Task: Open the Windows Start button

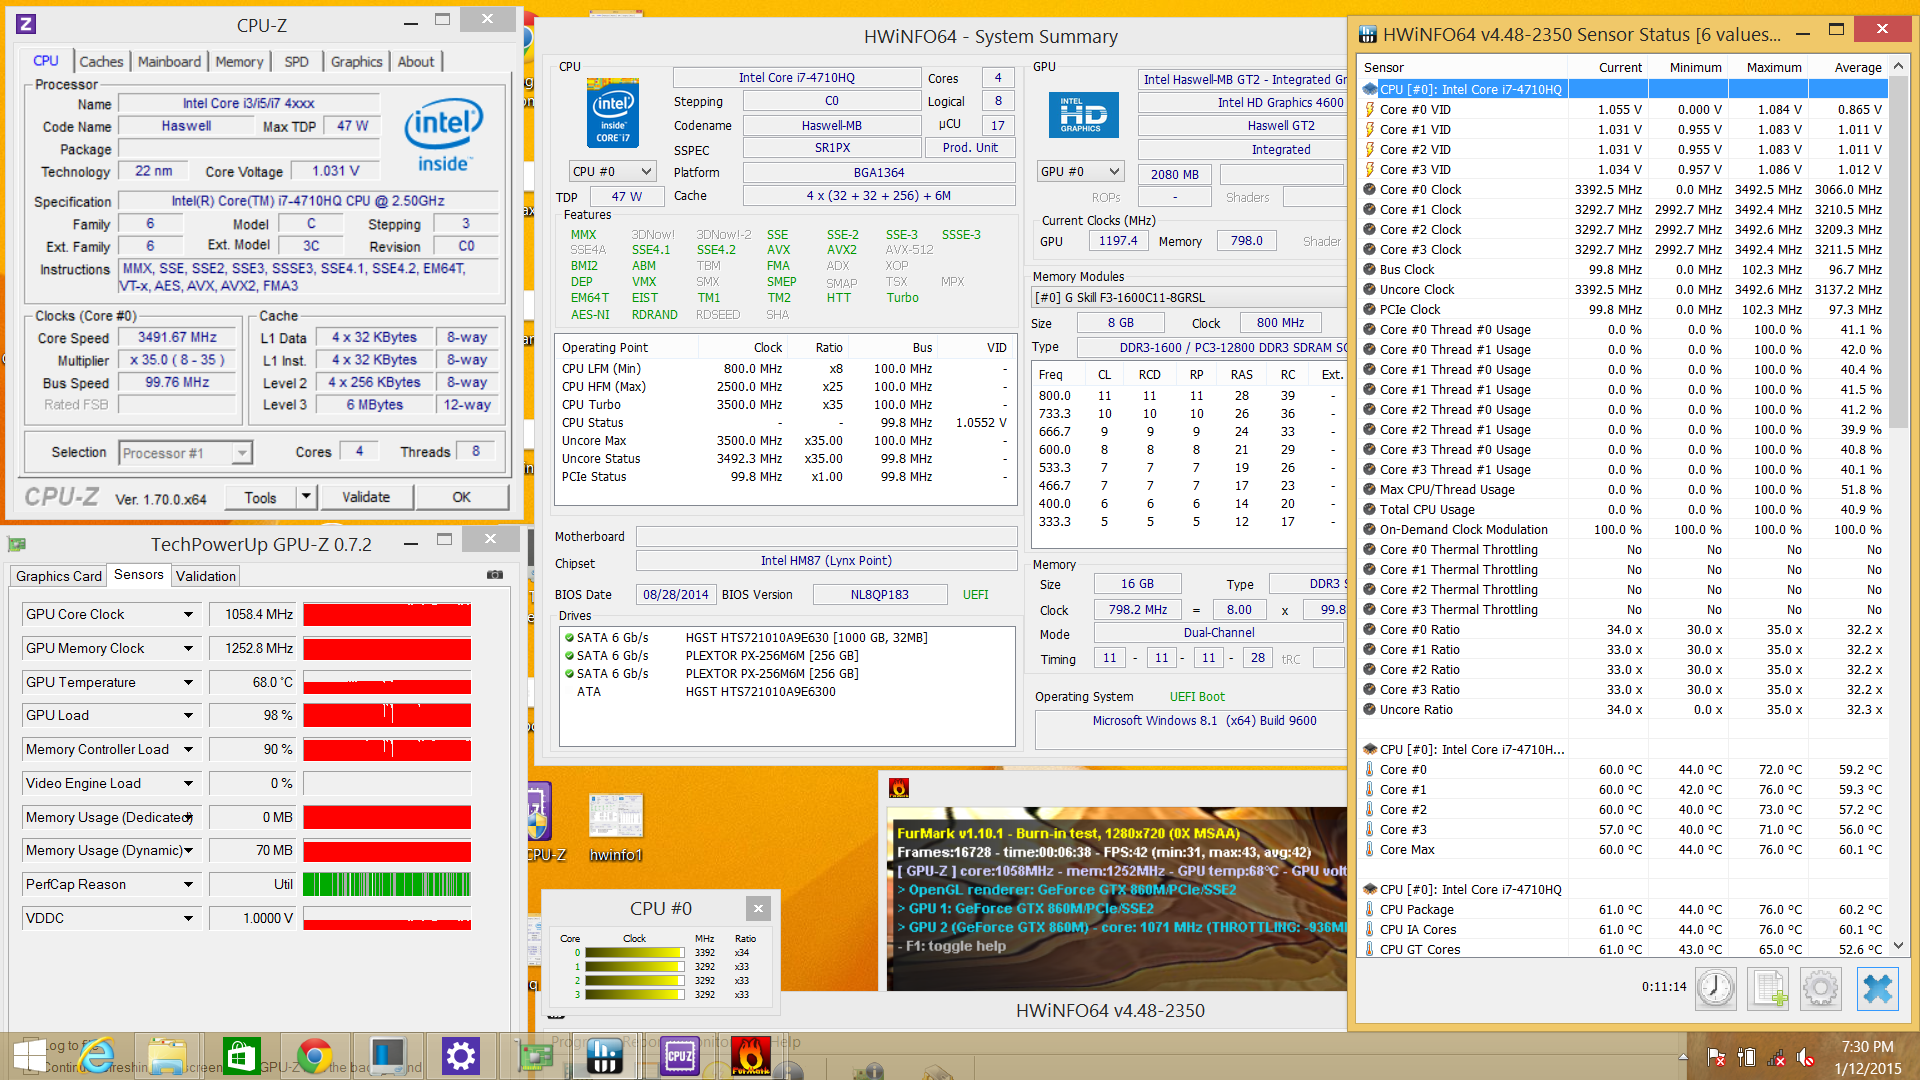Action: 29,1056
